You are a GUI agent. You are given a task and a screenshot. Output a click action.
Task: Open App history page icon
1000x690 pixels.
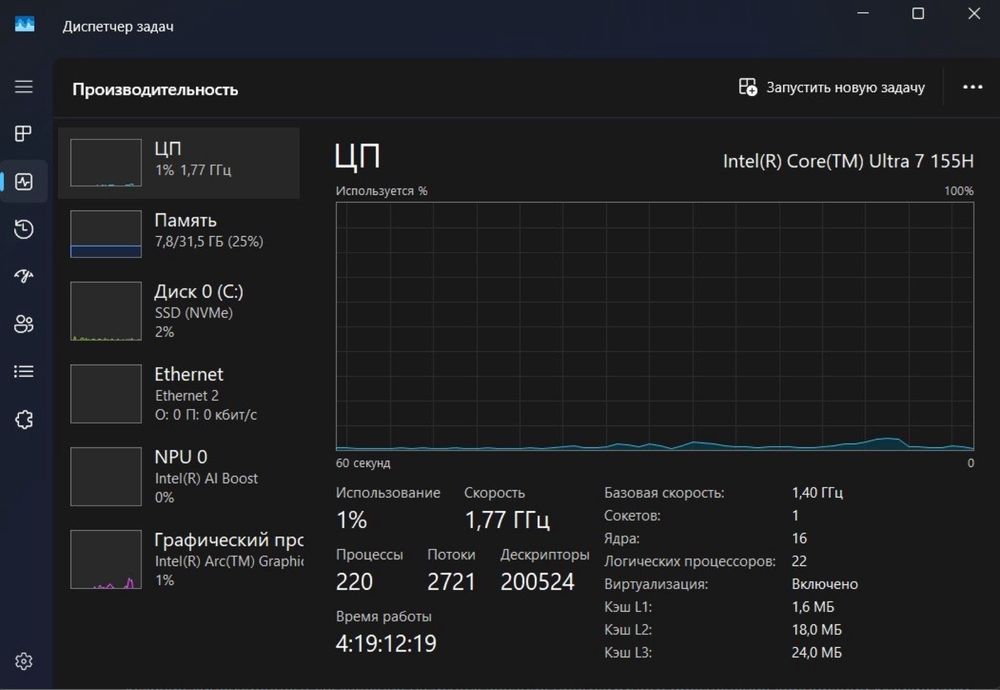coord(24,229)
